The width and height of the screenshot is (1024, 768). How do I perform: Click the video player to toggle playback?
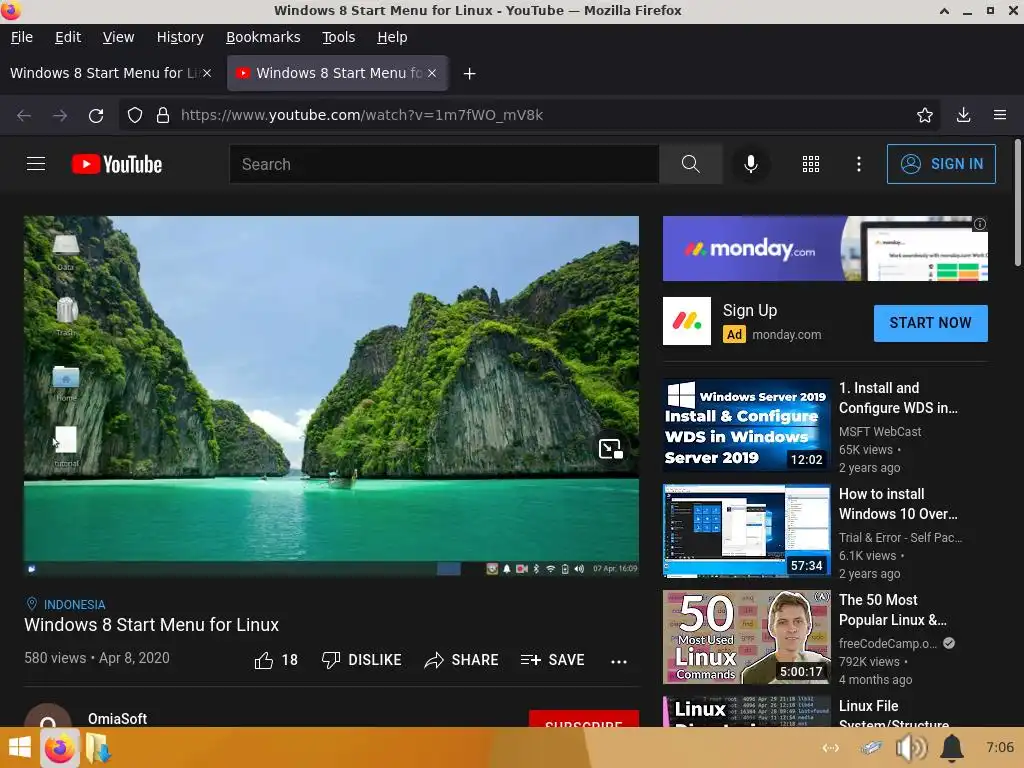tap(331, 396)
